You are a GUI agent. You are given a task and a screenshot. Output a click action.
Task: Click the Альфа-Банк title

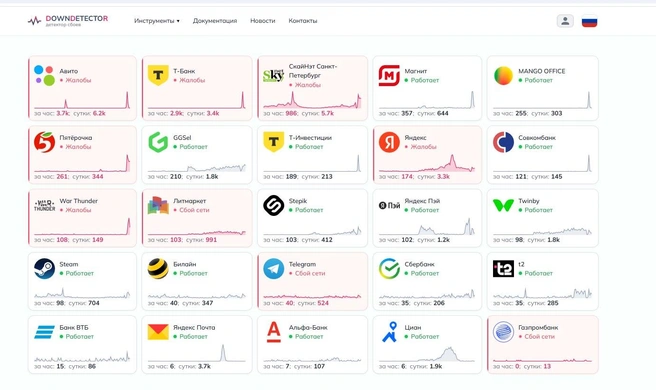tap(308, 328)
